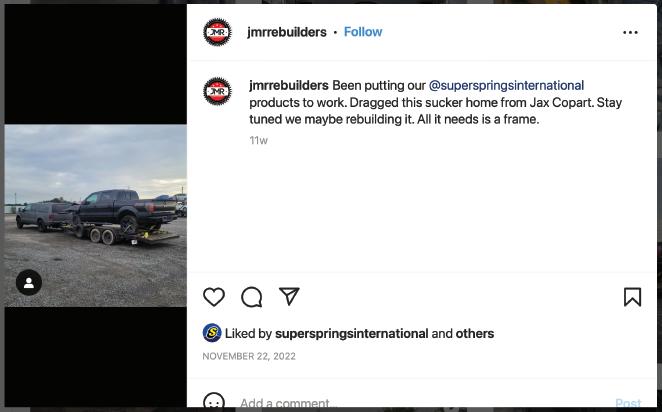Image resolution: width=662 pixels, height=412 pixels.
Task: Open superspringsinternational in Liked by line
Action: click(352, 333)
